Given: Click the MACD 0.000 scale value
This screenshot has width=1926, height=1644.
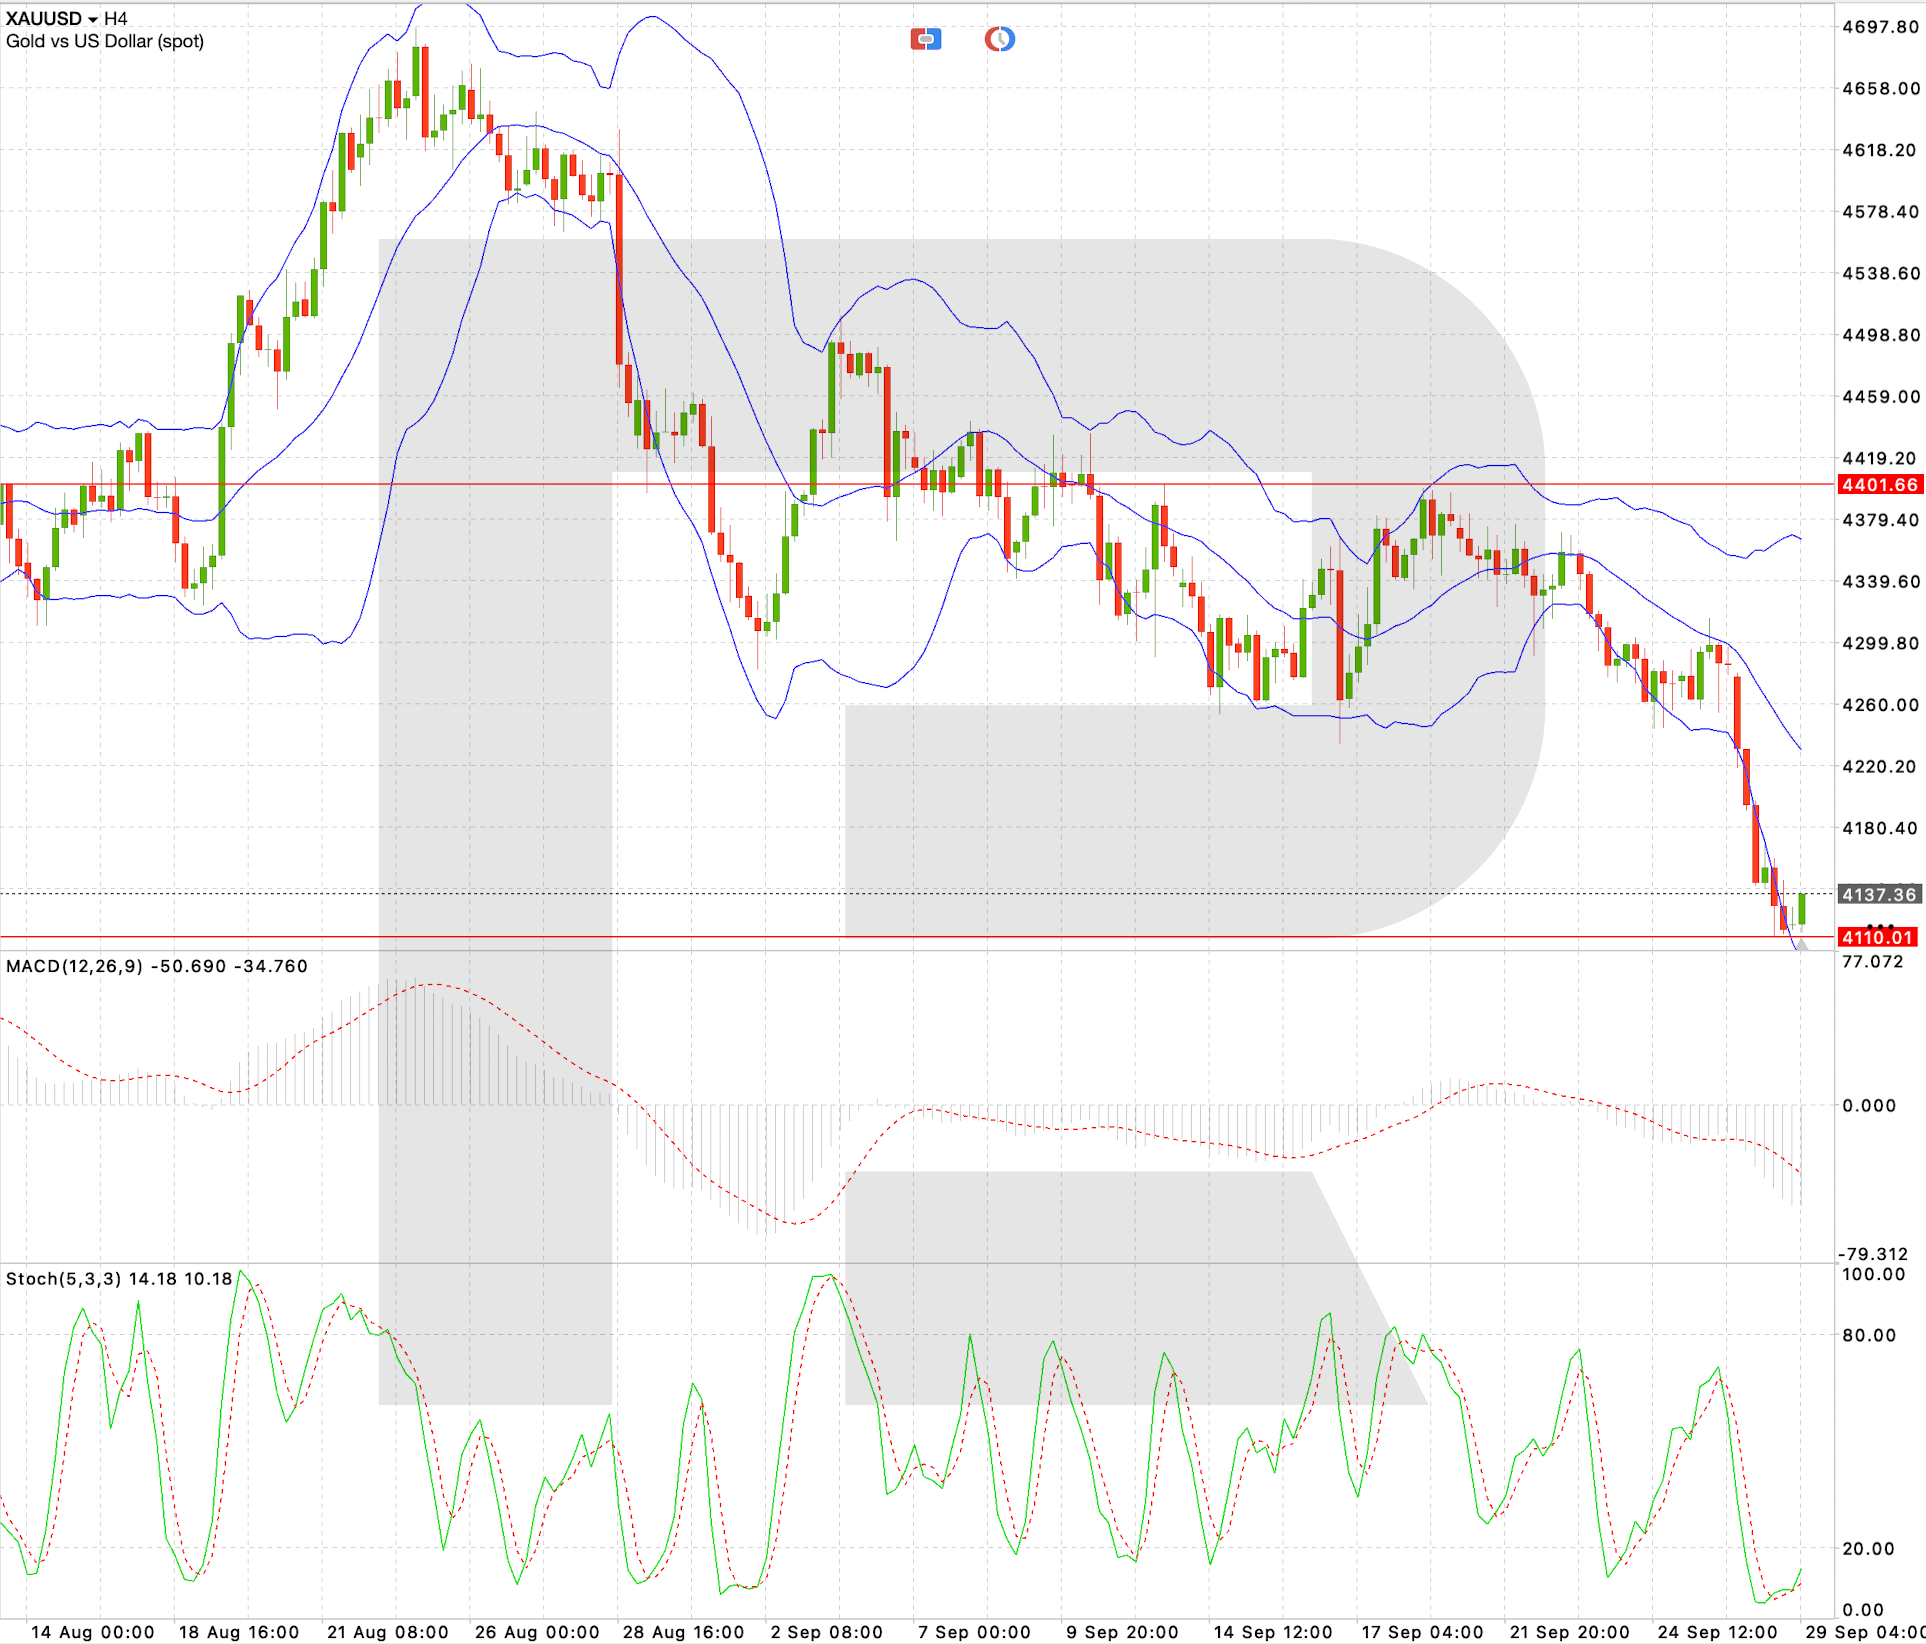Looking at the screenshot, I should click(x=1869, y=1105).
